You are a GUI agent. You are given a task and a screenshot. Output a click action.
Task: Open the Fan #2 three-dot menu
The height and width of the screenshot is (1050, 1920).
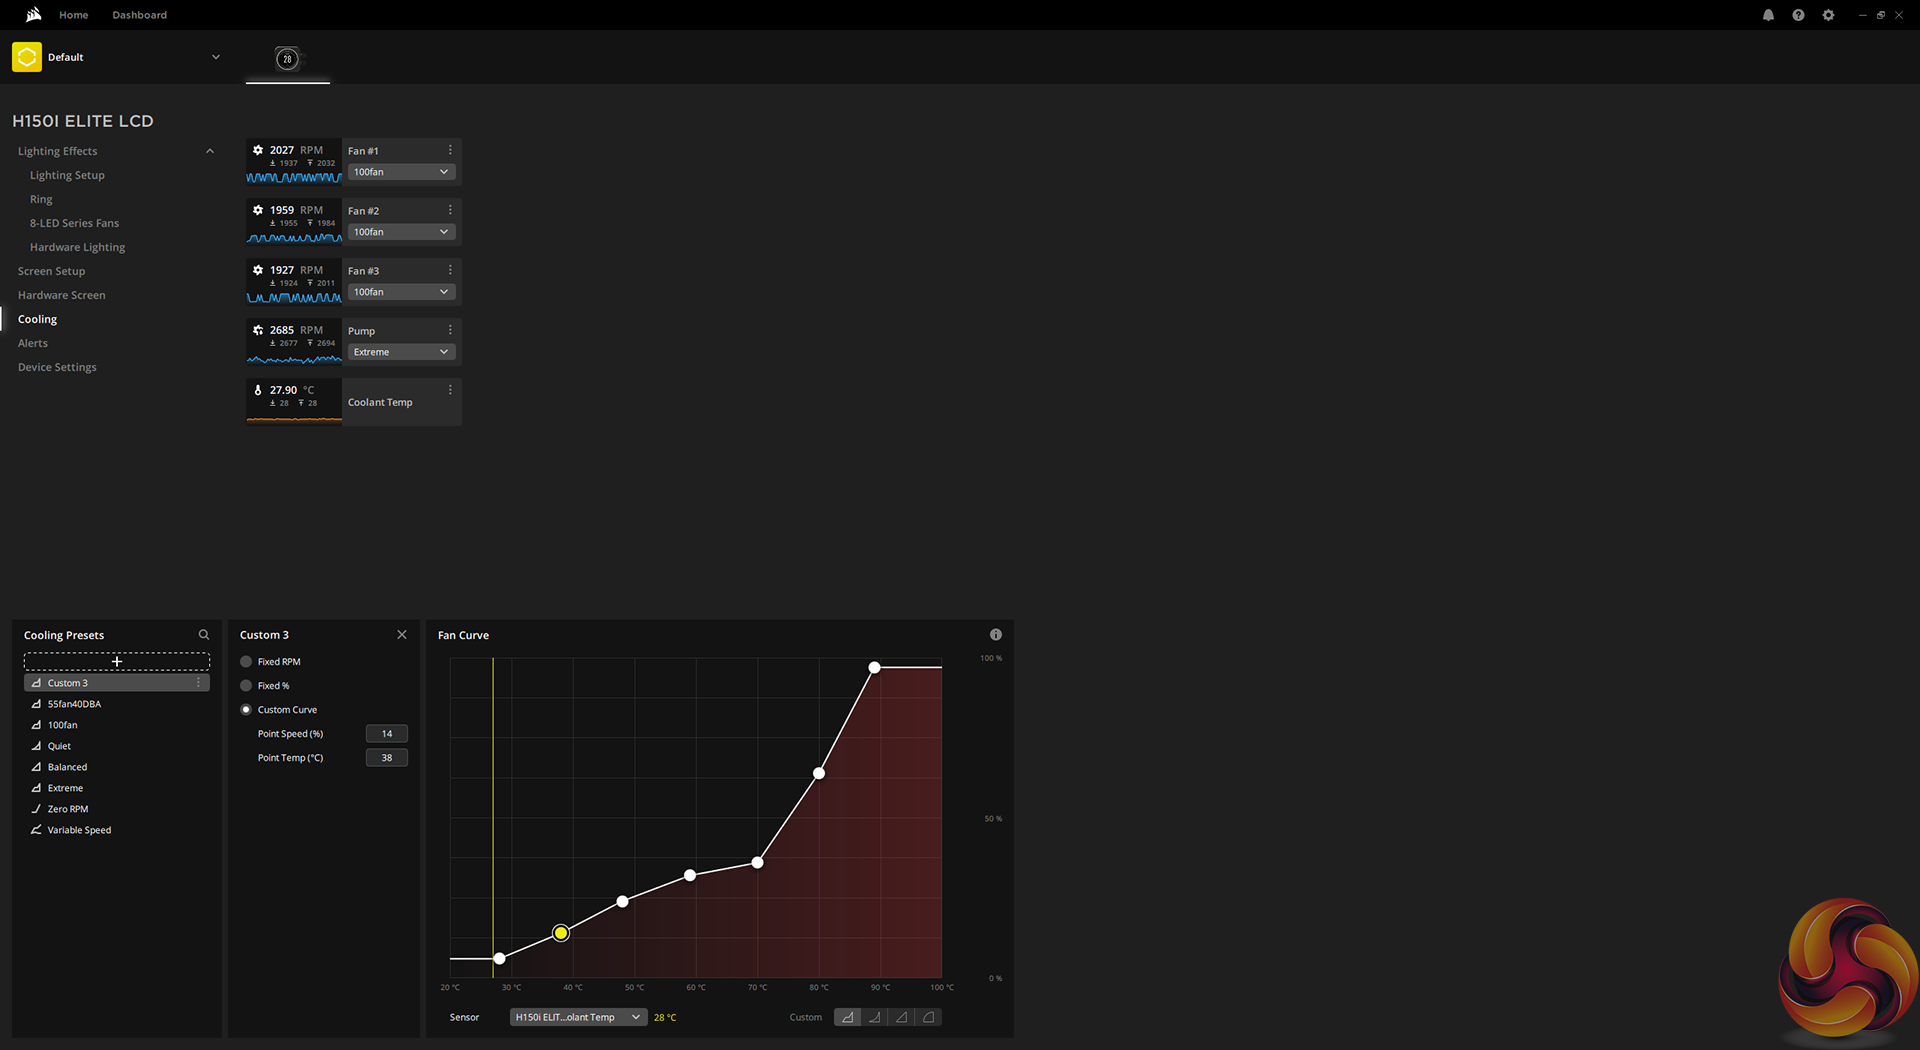[450, 210]
